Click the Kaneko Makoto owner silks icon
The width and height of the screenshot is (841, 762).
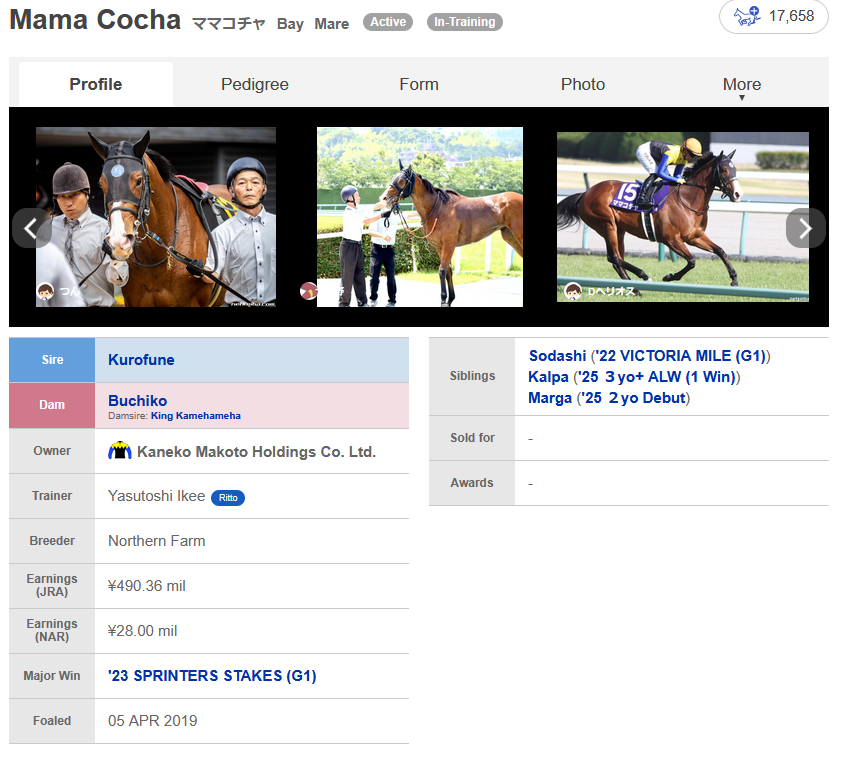tap(120, 451)
